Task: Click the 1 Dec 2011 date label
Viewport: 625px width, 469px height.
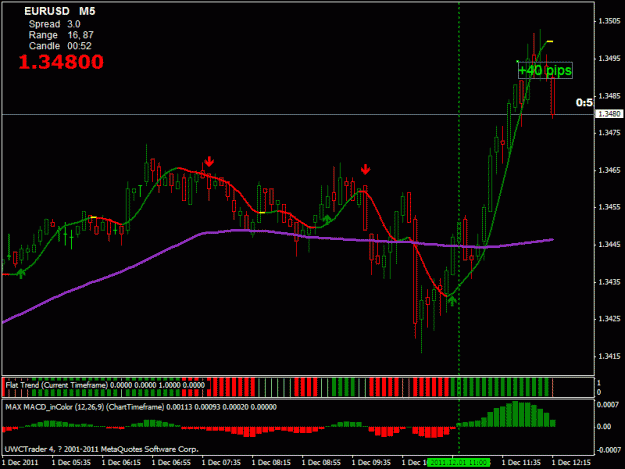Action: (x=20, y=463)
